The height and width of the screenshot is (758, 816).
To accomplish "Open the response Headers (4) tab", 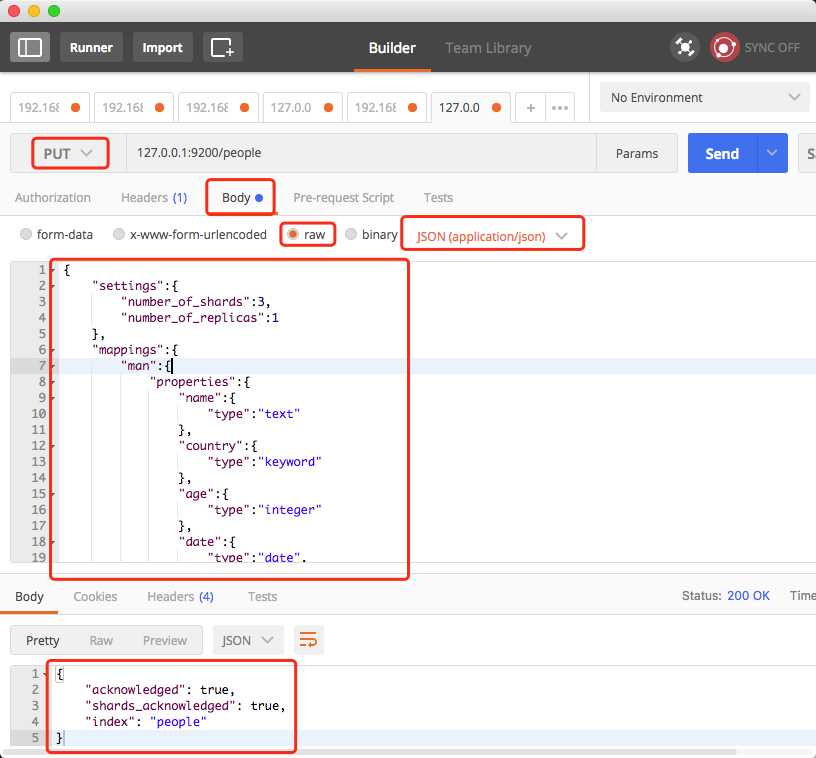I will pos(181,596).
